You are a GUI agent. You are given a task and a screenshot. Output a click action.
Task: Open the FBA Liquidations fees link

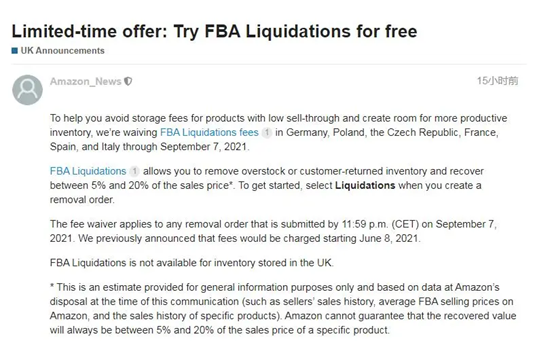pyautogui.click(x=209, y=132)
